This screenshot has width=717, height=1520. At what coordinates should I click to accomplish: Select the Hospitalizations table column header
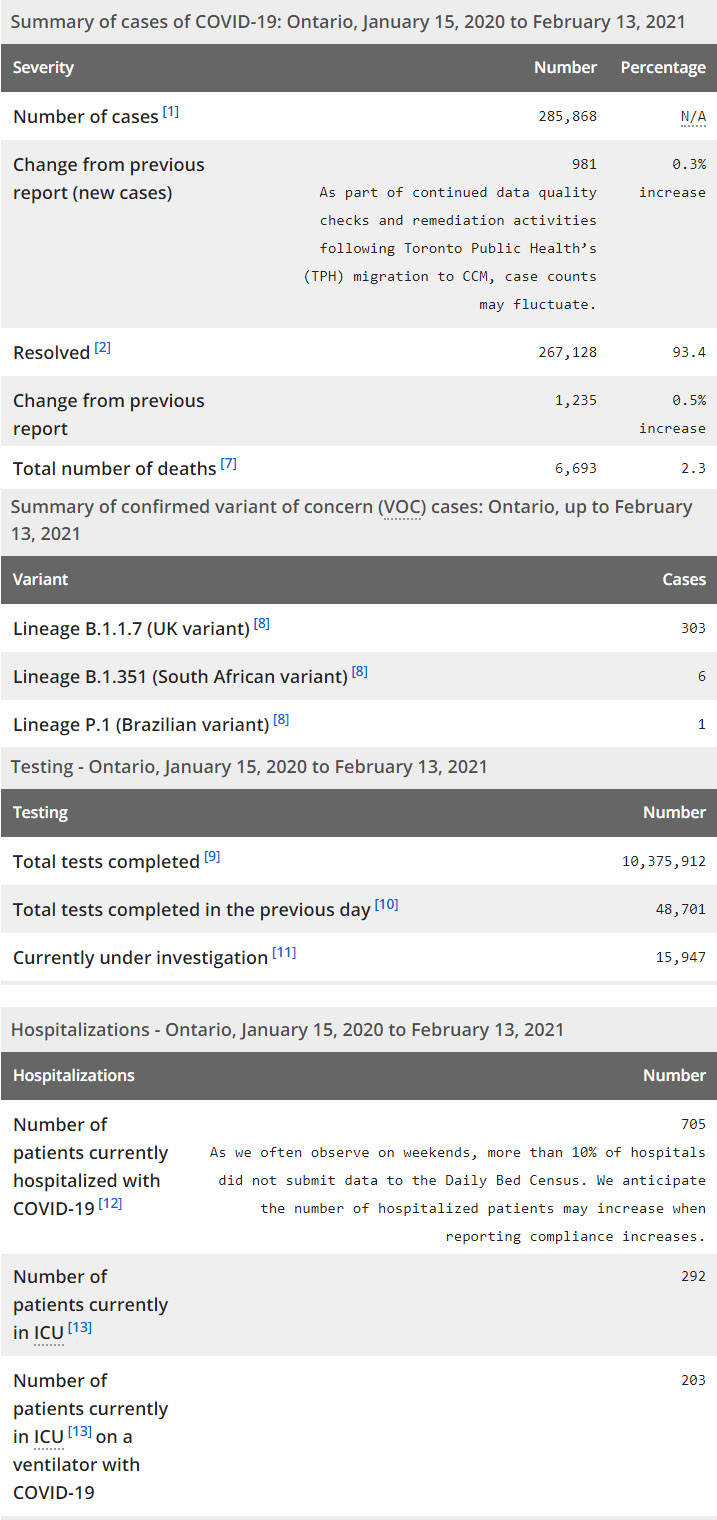(x=73, y=1076)
